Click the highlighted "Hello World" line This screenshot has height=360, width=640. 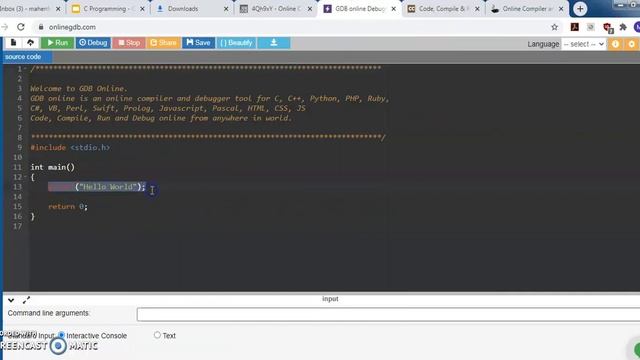[97, 187]
